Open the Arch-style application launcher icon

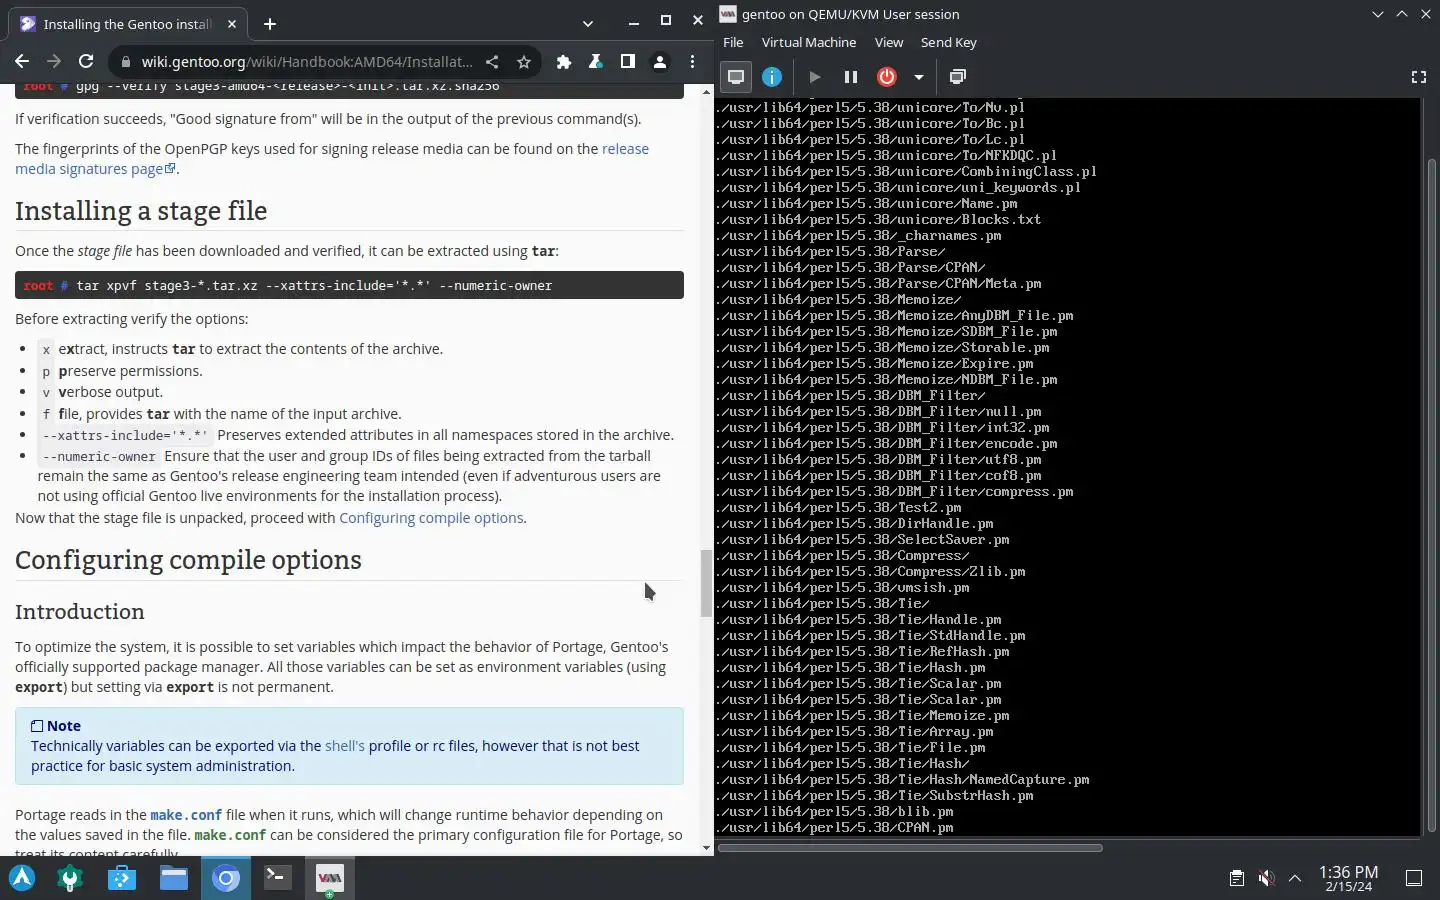(22, 878)
